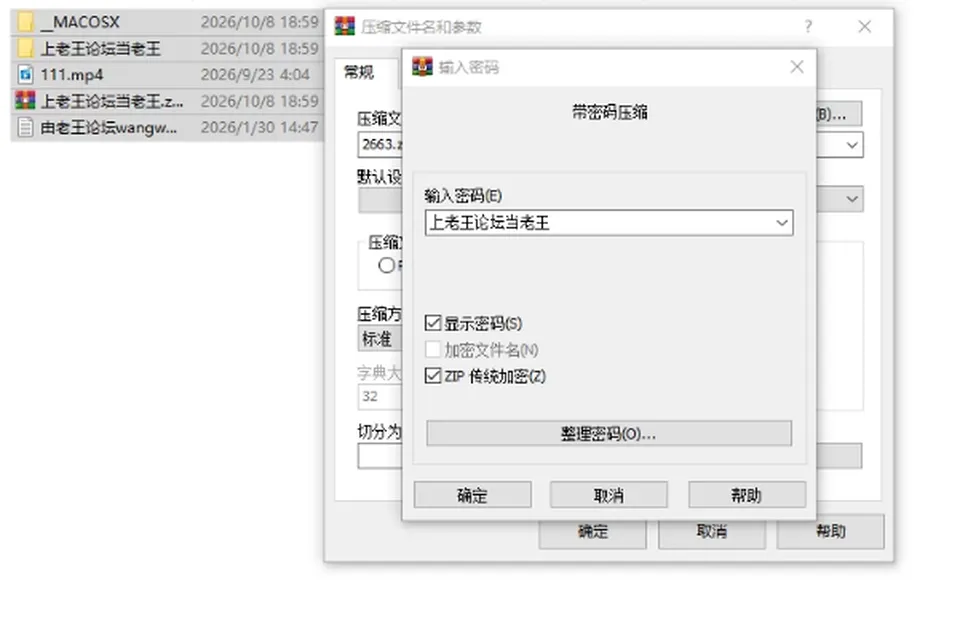Expand the archive name dropdown arrow

click(852, 145)
